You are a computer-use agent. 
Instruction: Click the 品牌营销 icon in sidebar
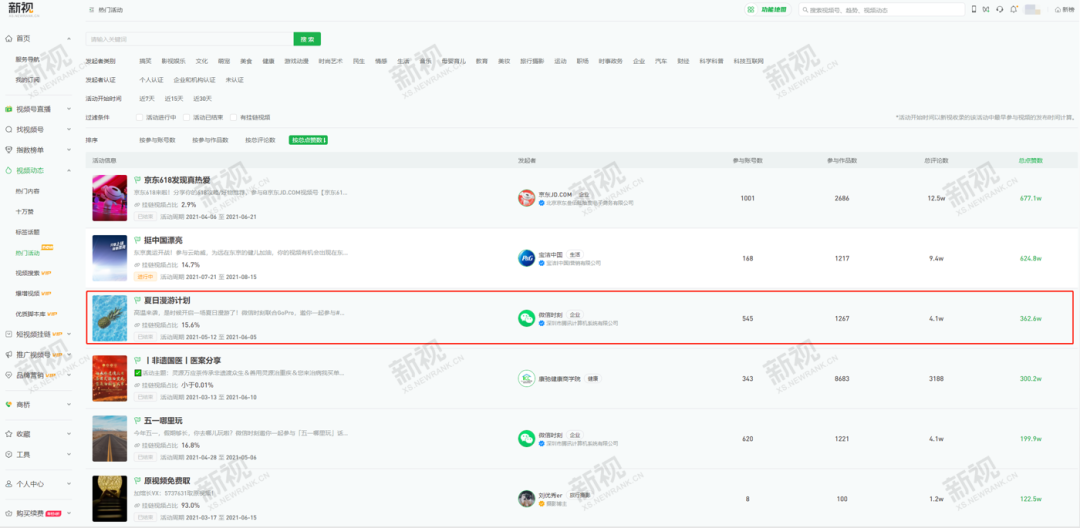[x=8, y=375]
